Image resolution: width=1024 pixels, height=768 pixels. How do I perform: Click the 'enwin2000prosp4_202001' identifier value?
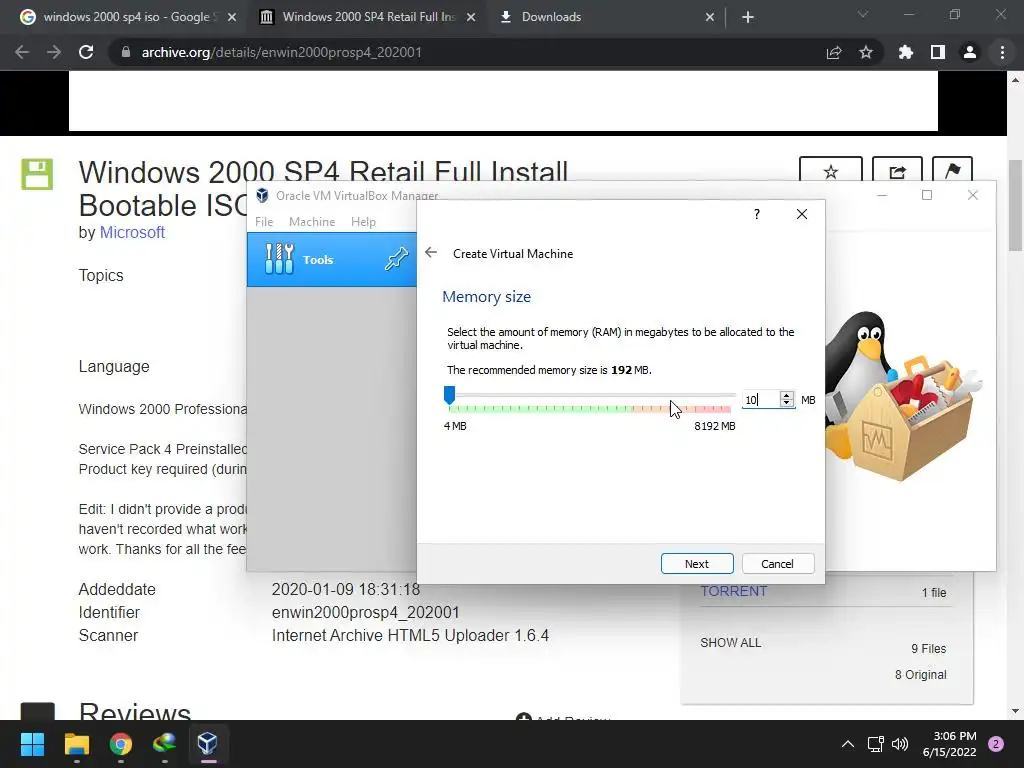[366, 613]
